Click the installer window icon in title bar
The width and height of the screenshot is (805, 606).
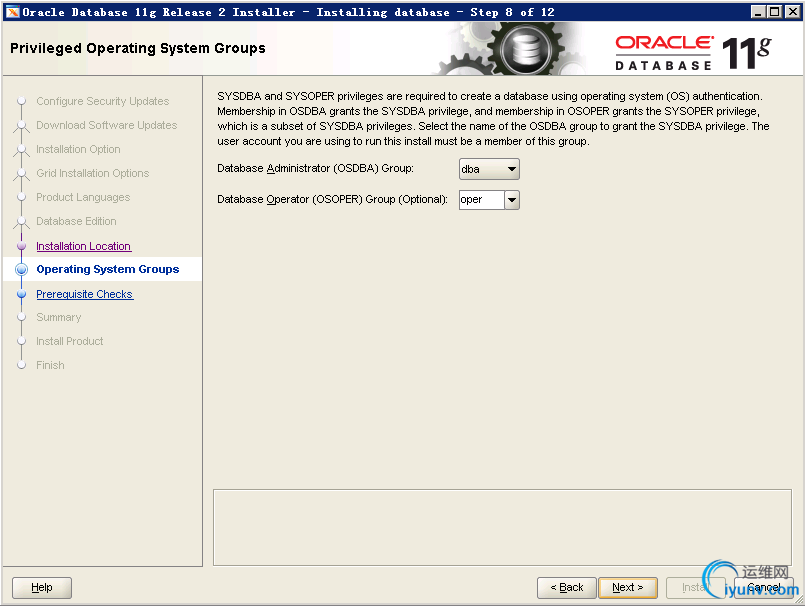[x=12, y=12]
